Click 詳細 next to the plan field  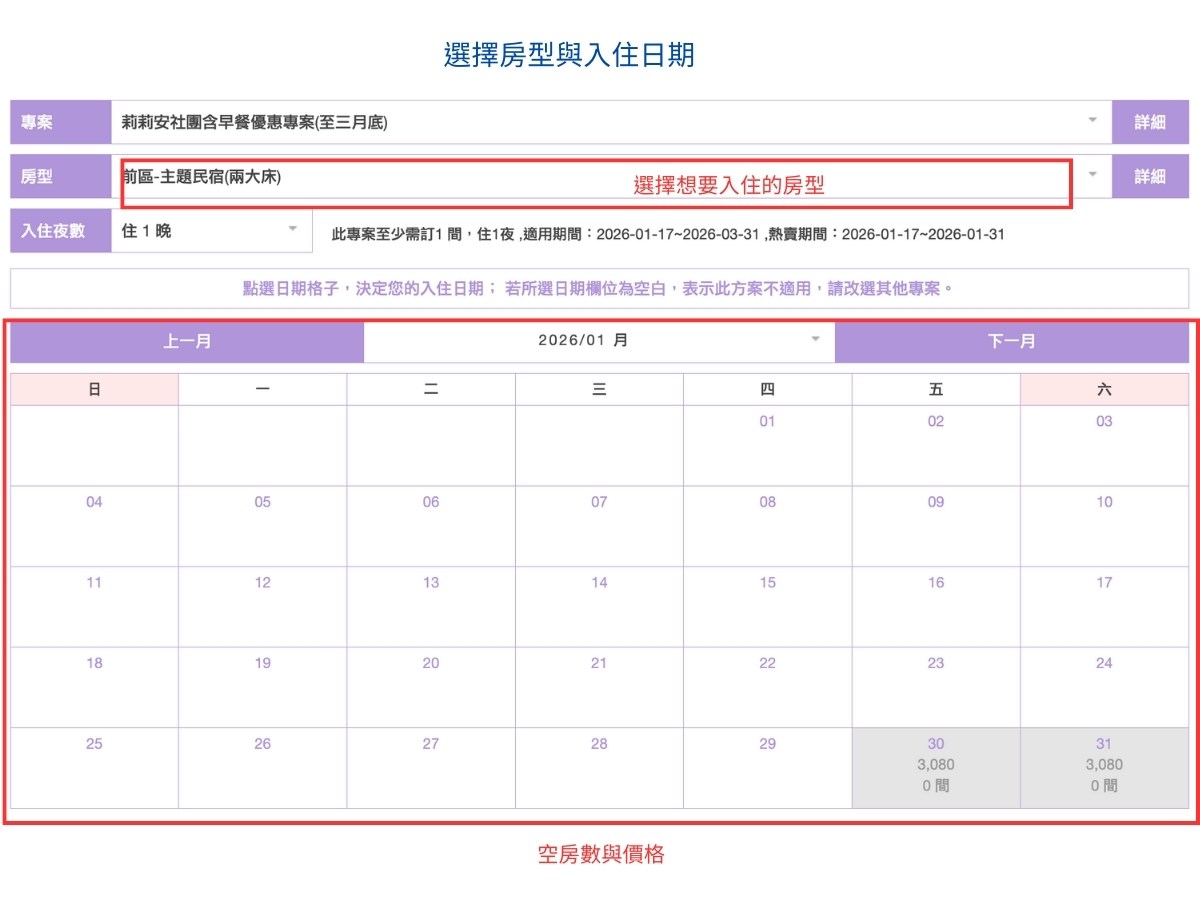click(1150, 121)
